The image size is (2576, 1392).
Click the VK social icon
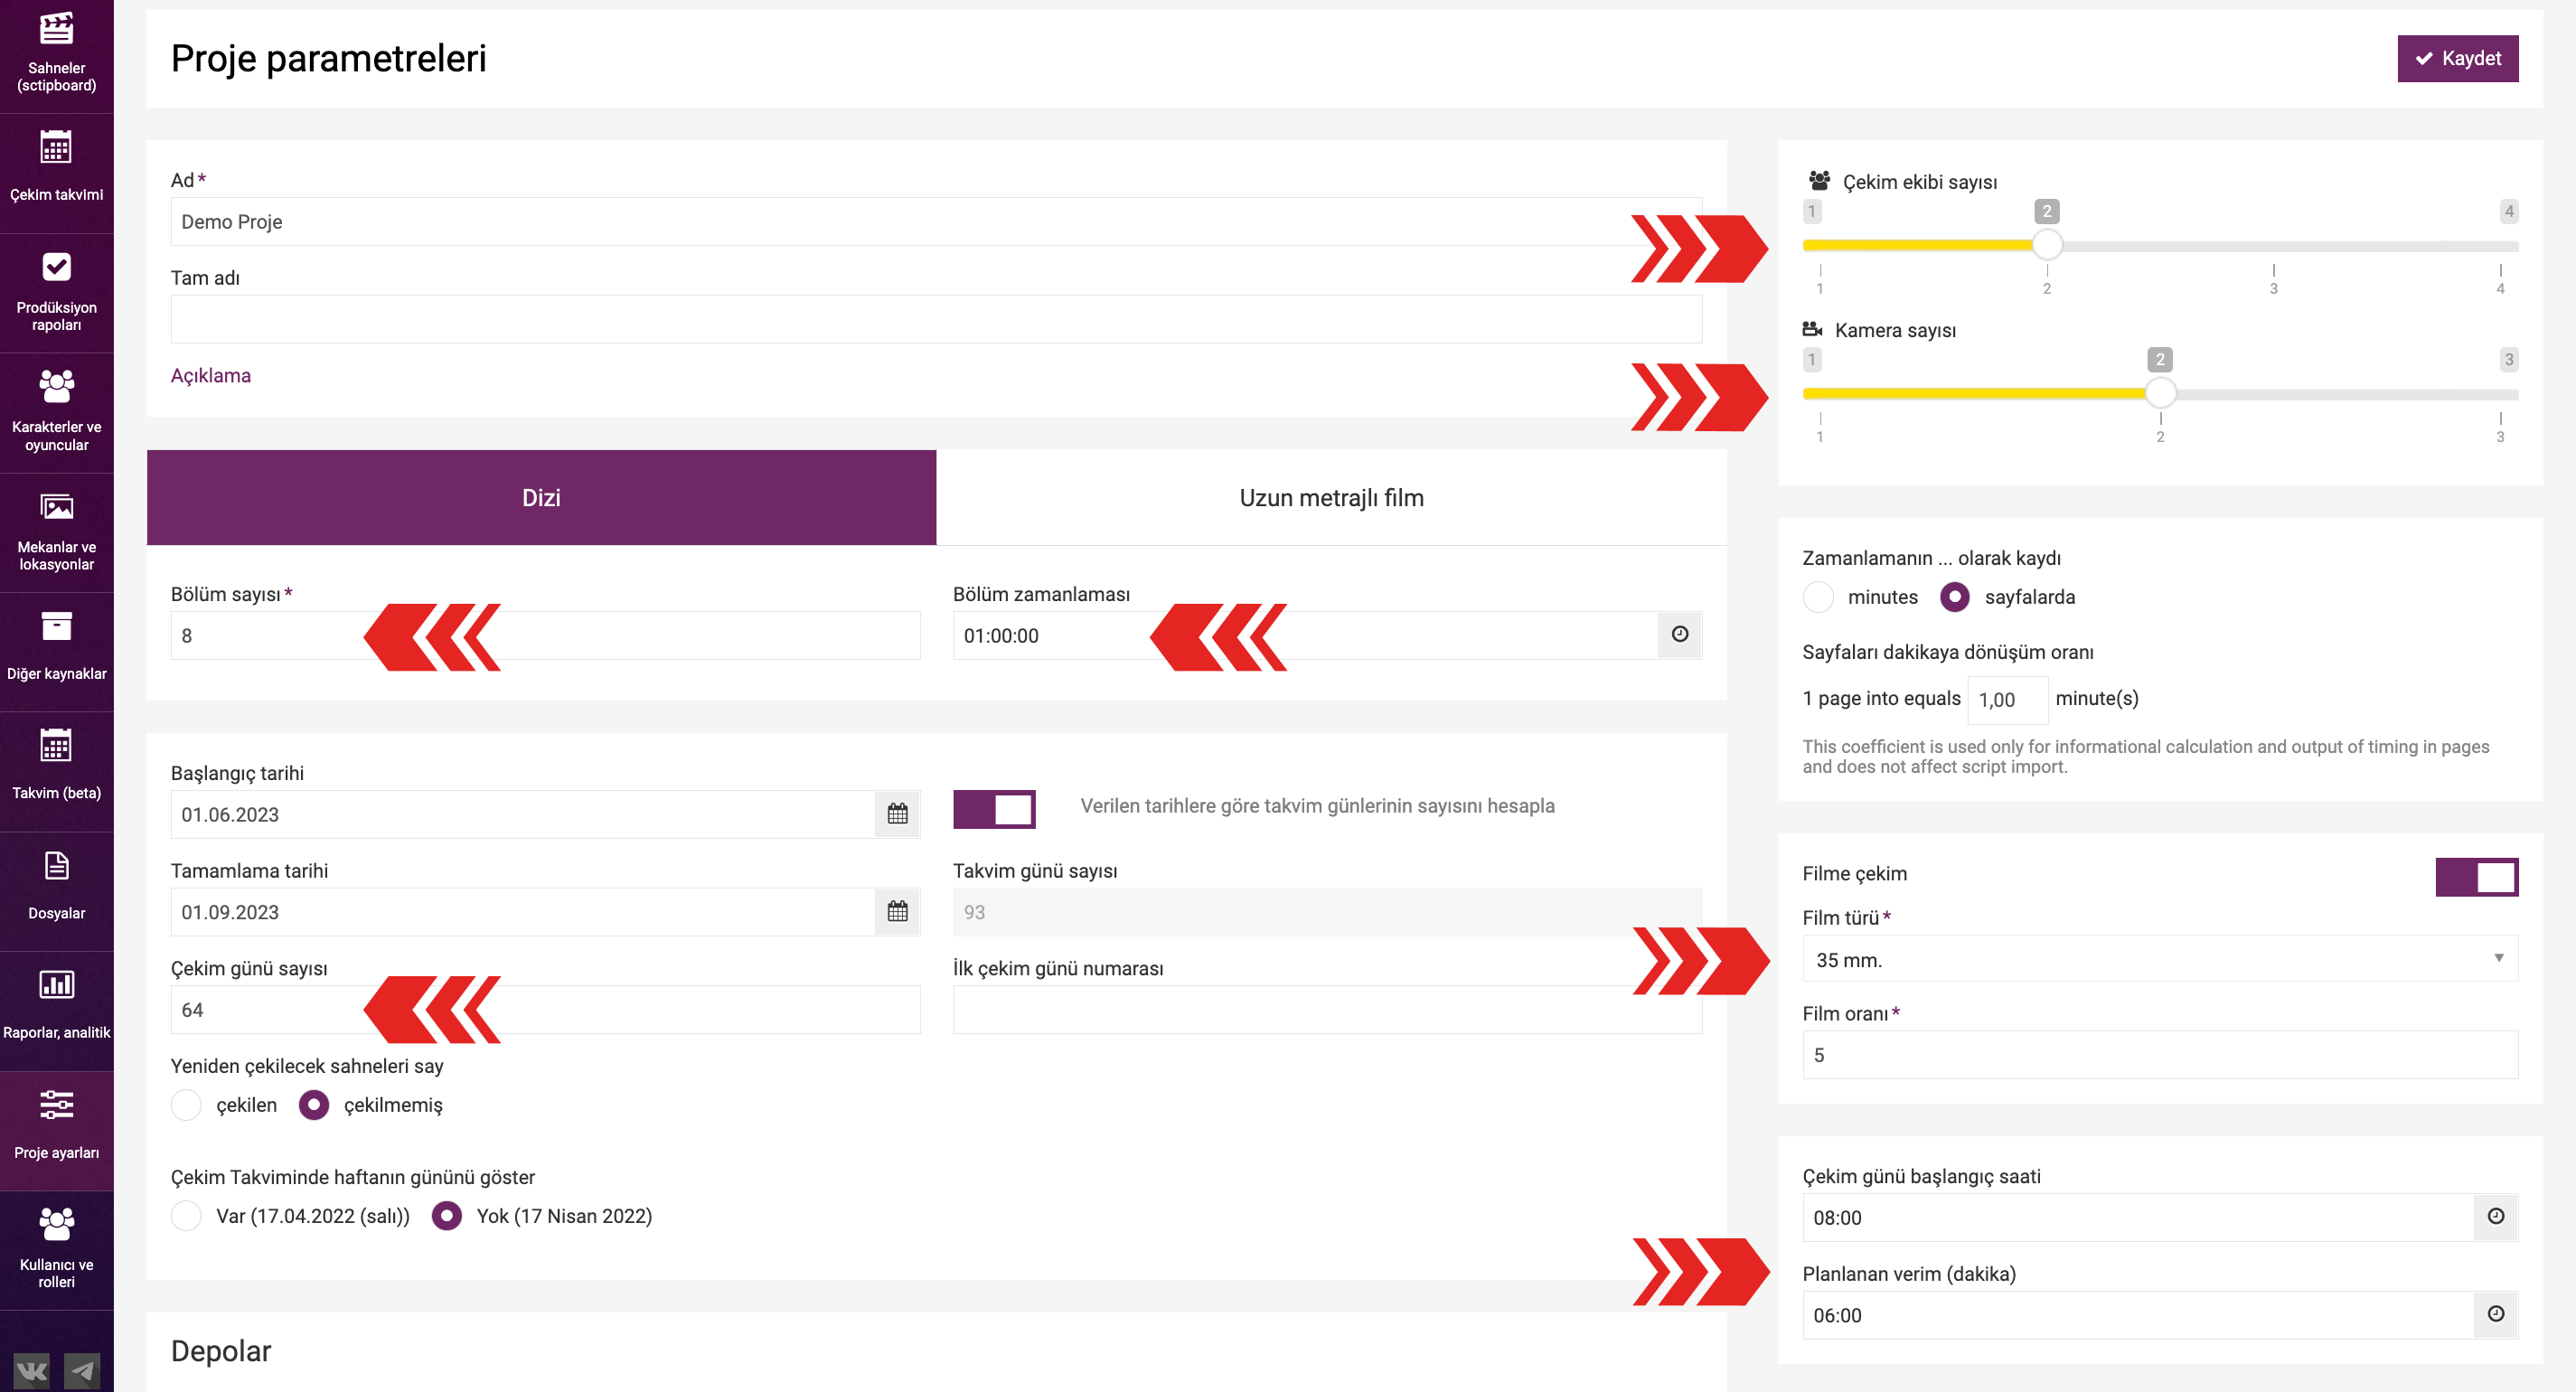[32, 1370]
